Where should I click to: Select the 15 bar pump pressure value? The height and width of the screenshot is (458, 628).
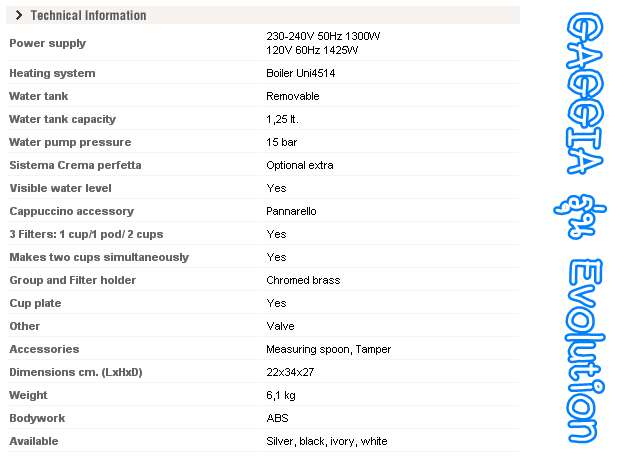tap(282, 142)
